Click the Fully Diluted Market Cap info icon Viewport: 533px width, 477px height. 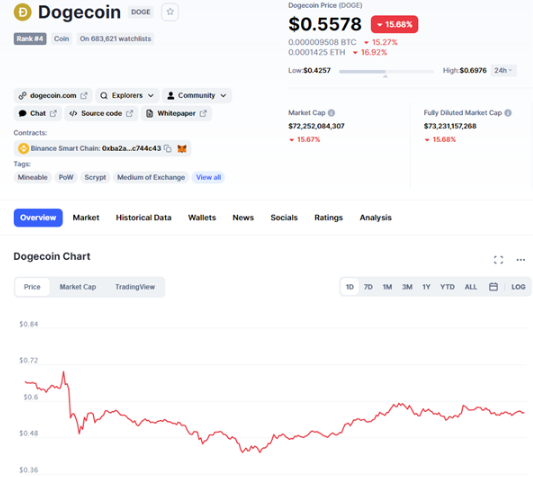508,113
